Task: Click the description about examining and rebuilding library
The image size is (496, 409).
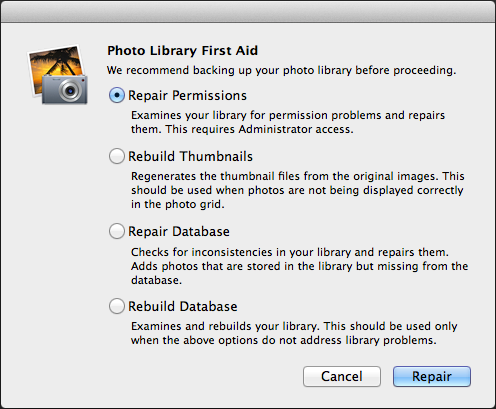Action: coord(294,333)
